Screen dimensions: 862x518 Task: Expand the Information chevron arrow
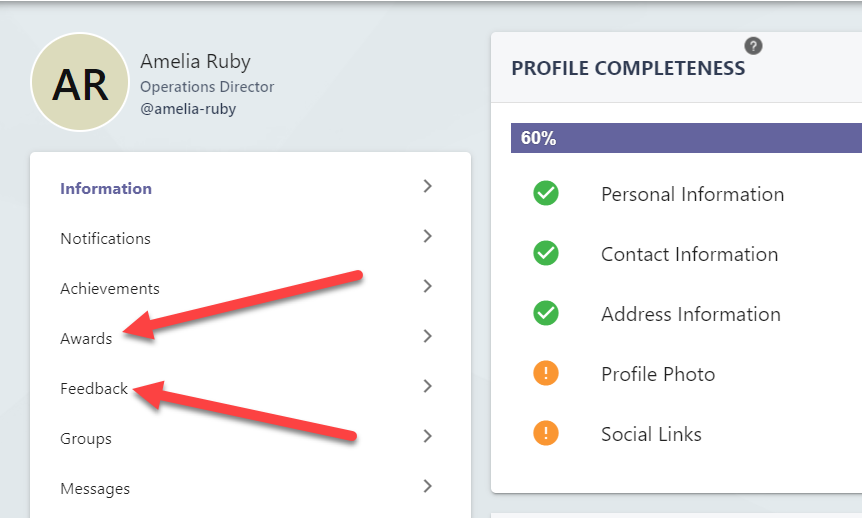(x=428, y=186)
